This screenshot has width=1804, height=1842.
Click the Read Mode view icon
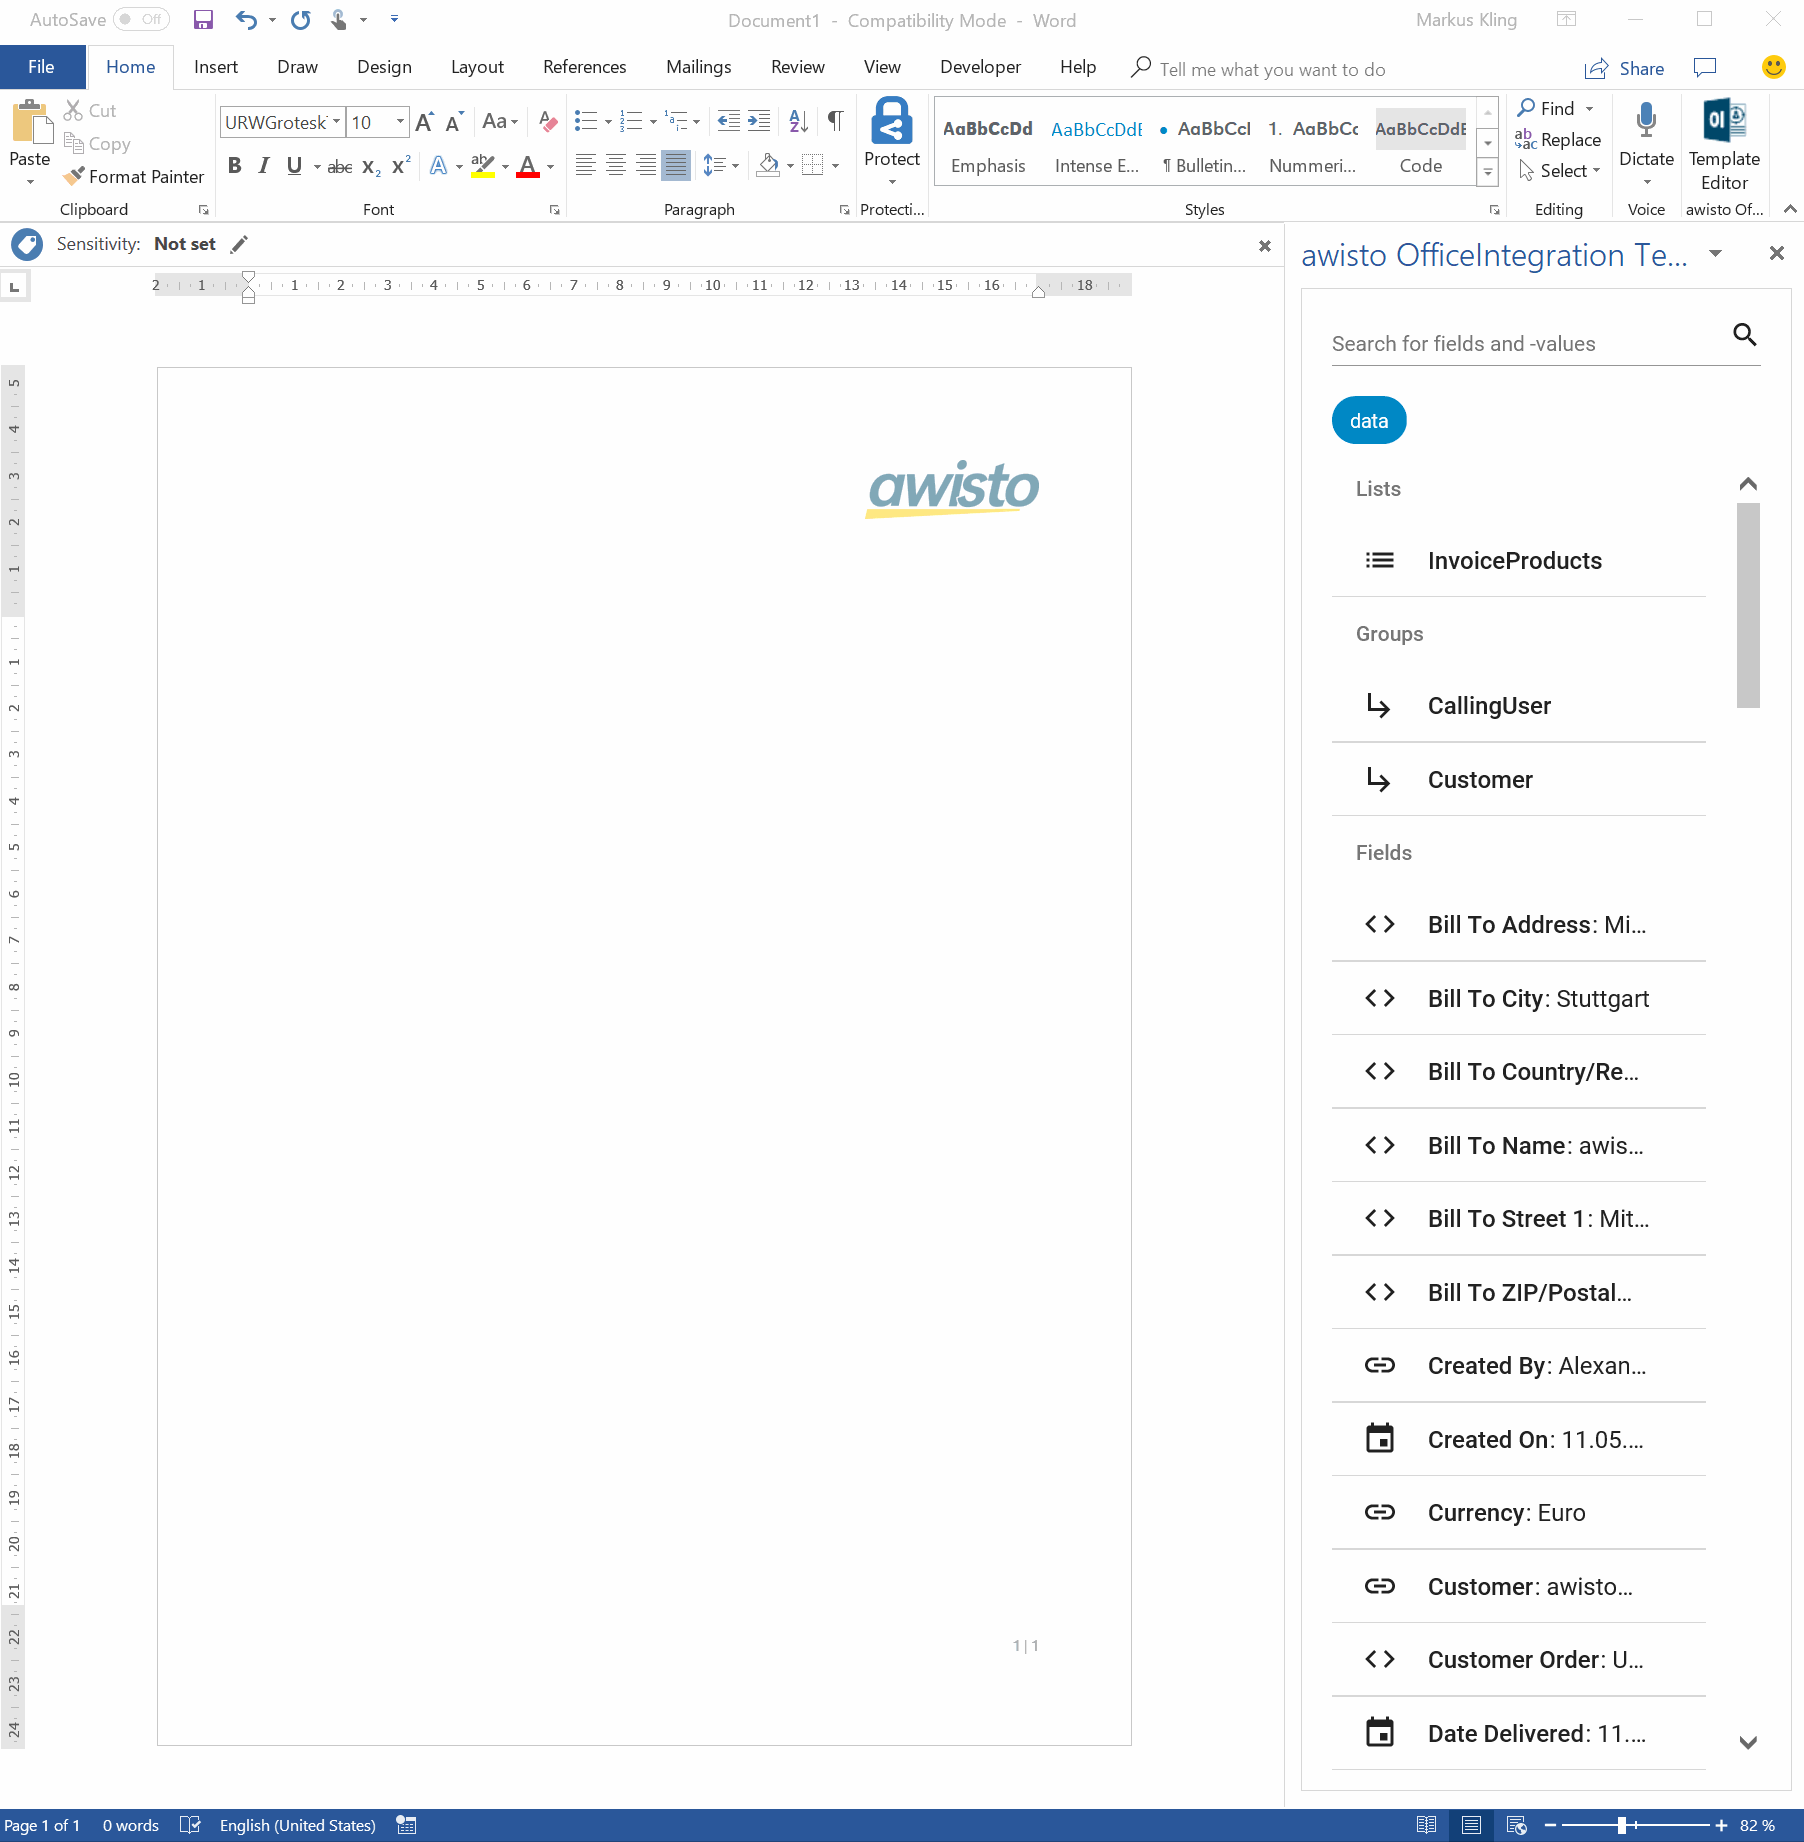1427,1825
